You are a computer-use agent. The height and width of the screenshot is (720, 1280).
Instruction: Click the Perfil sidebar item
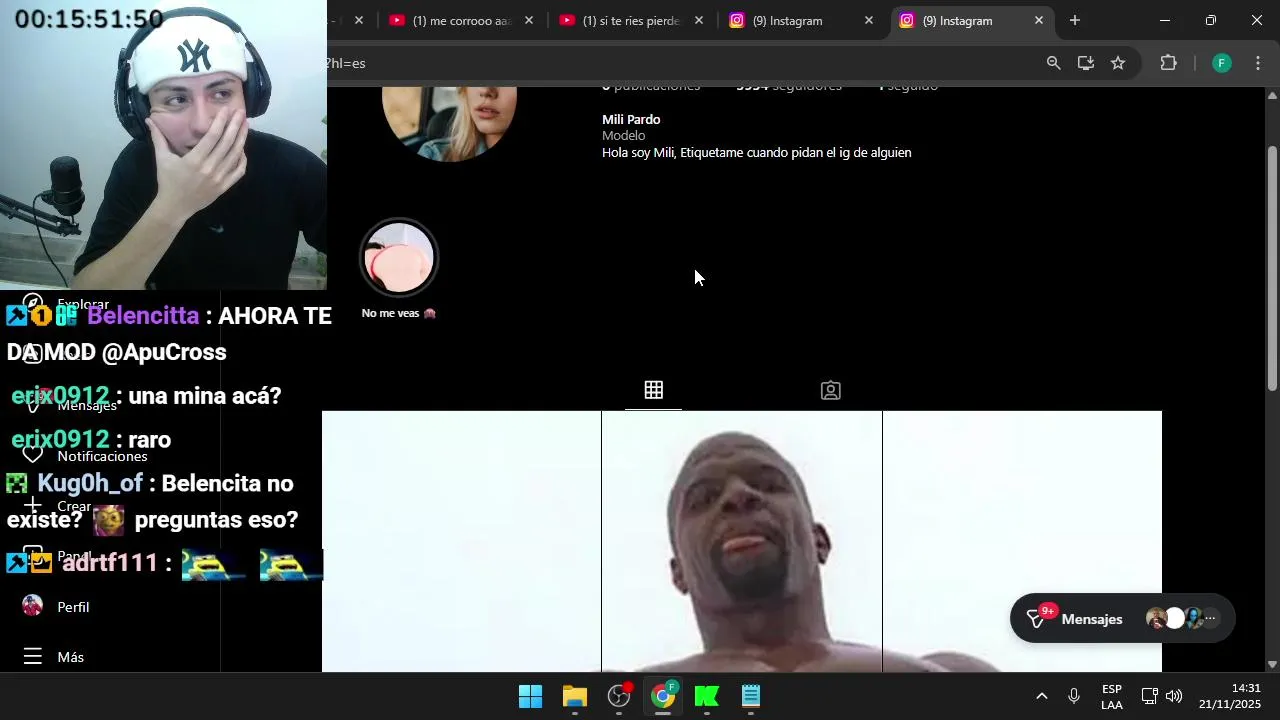click(x=56, y=607)
